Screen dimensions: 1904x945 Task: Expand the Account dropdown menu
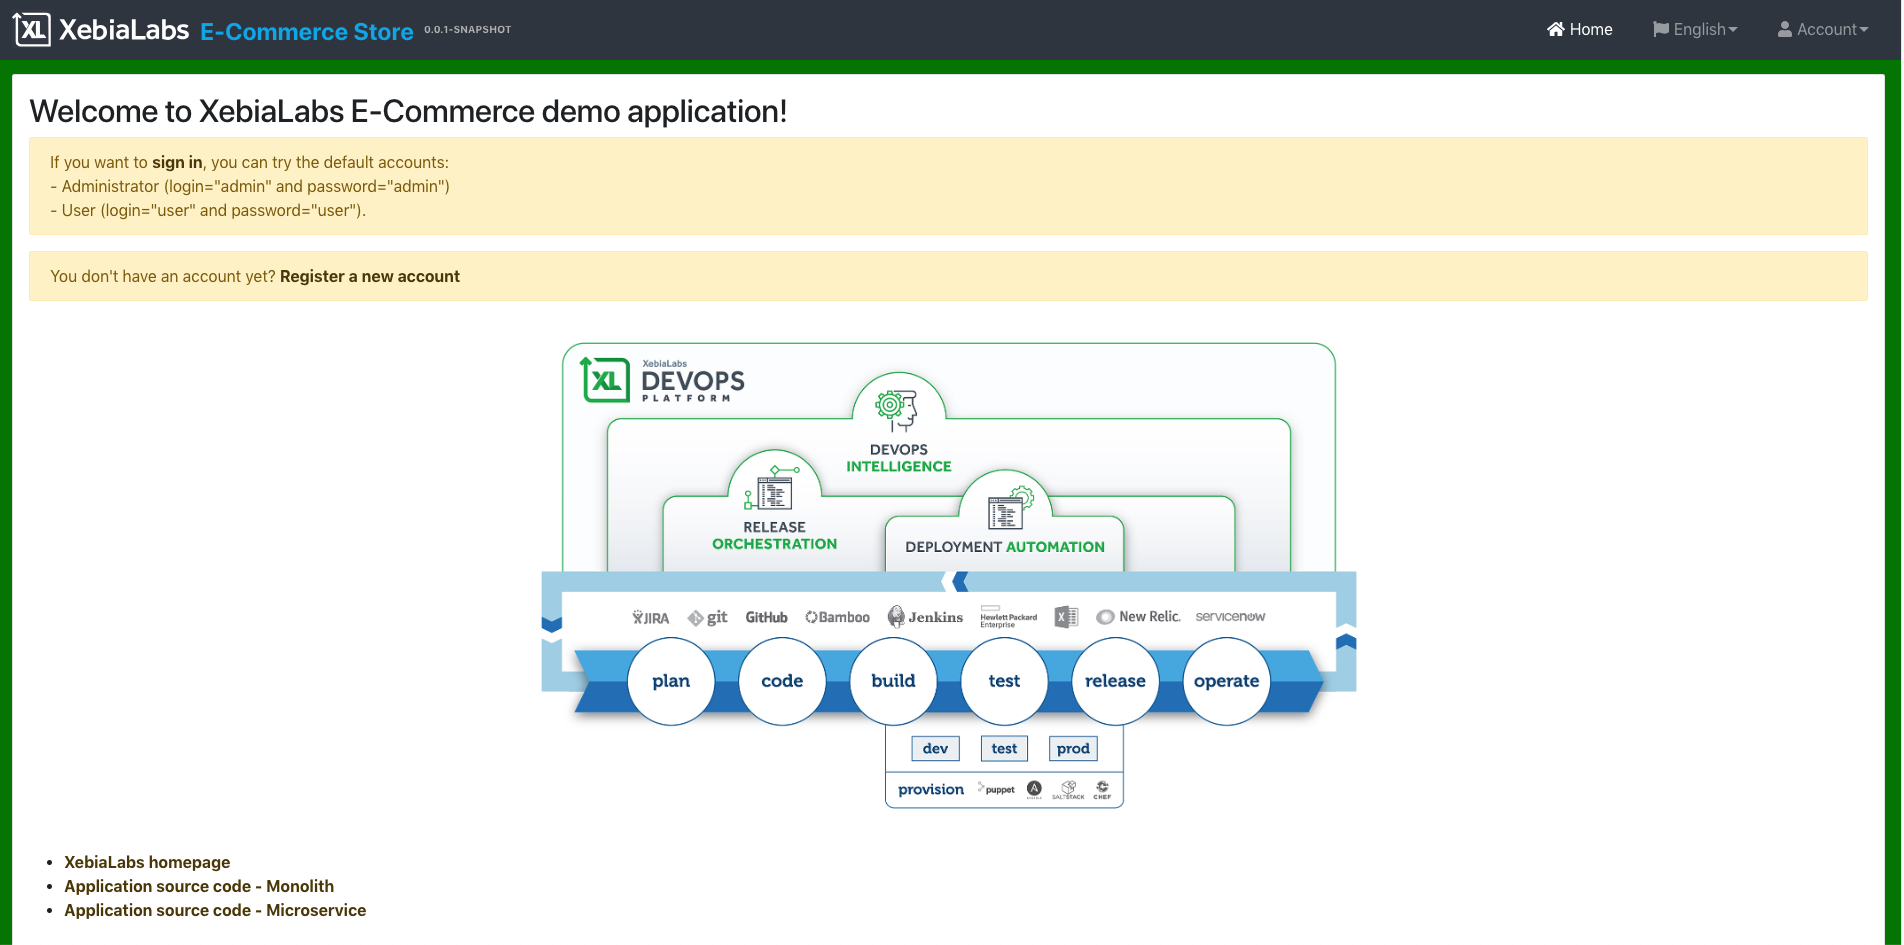[1823, 29]
